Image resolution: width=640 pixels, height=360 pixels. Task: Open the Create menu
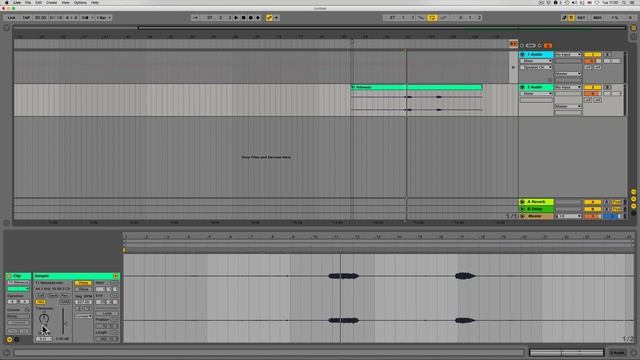click(x=51, y=2)
